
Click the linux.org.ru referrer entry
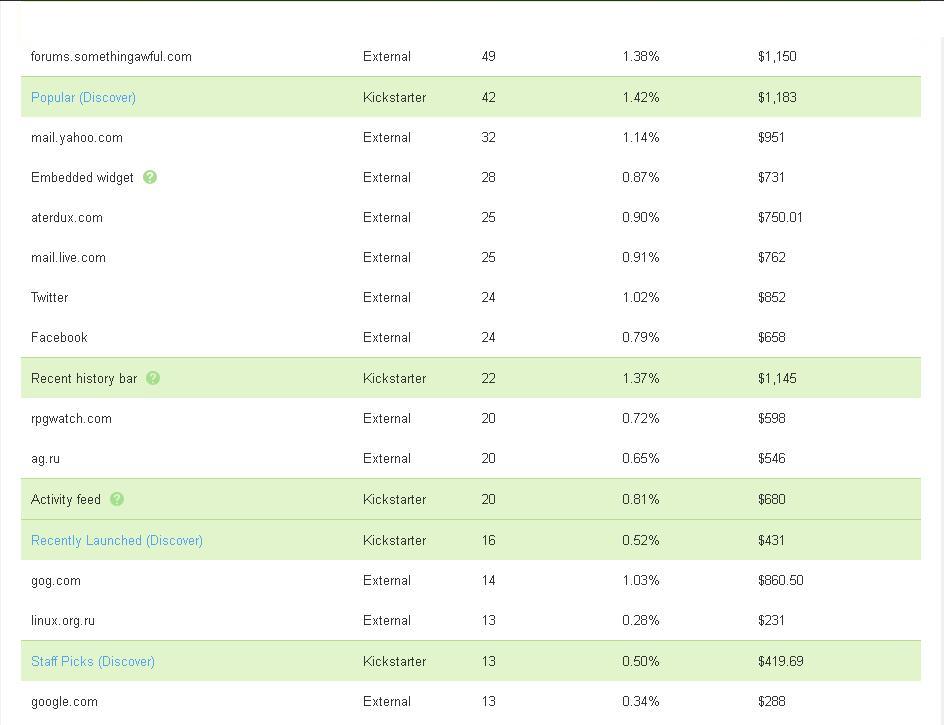pyautogui.click(x=63, y=620)
